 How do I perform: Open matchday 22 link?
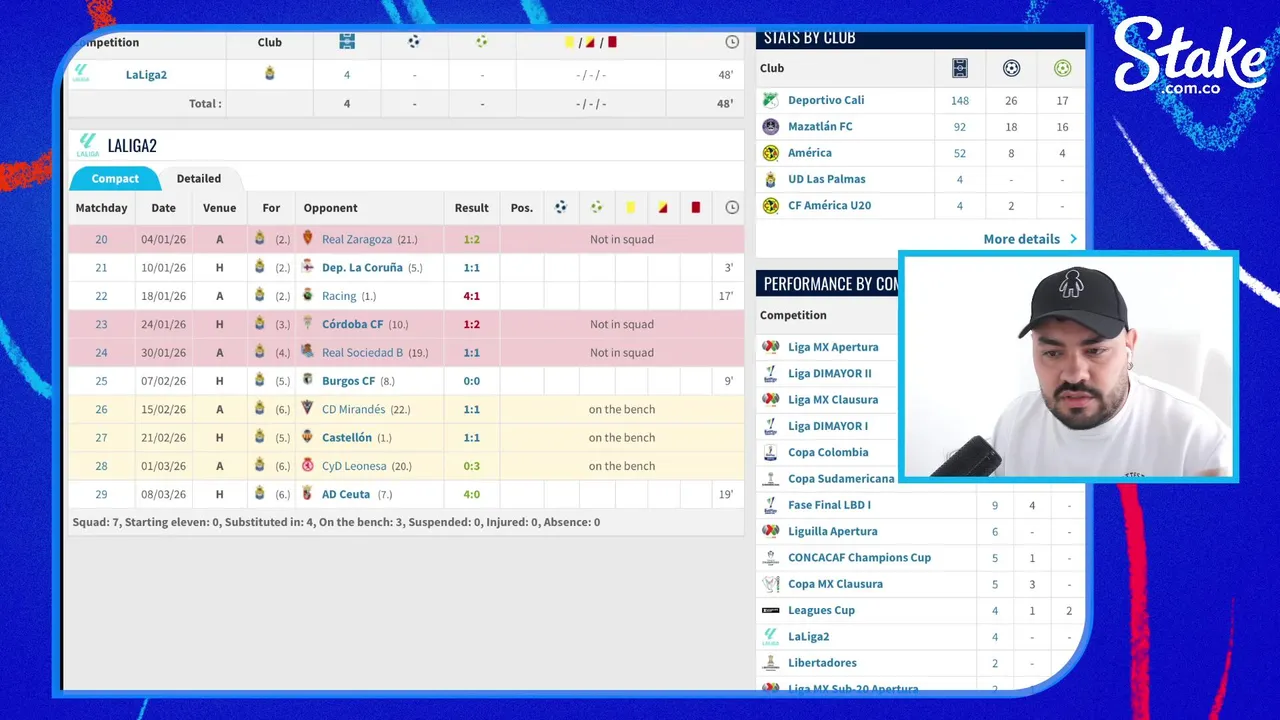(x=101, y=296)
